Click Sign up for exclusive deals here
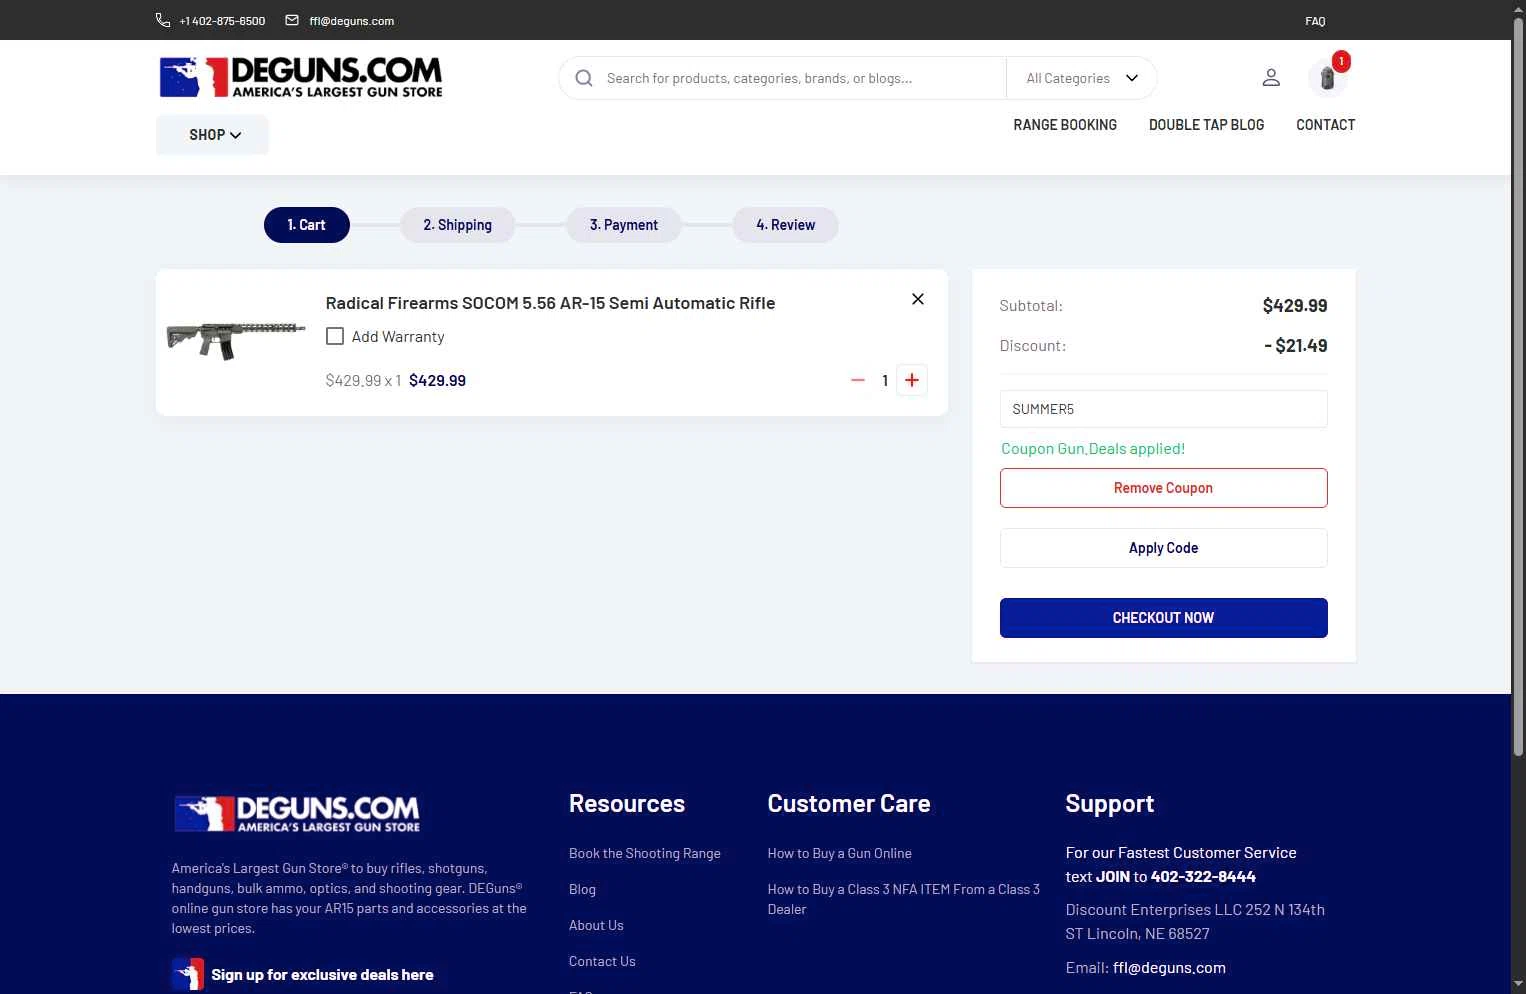This screenshot has height=994, width=1526. pos(322,975)
